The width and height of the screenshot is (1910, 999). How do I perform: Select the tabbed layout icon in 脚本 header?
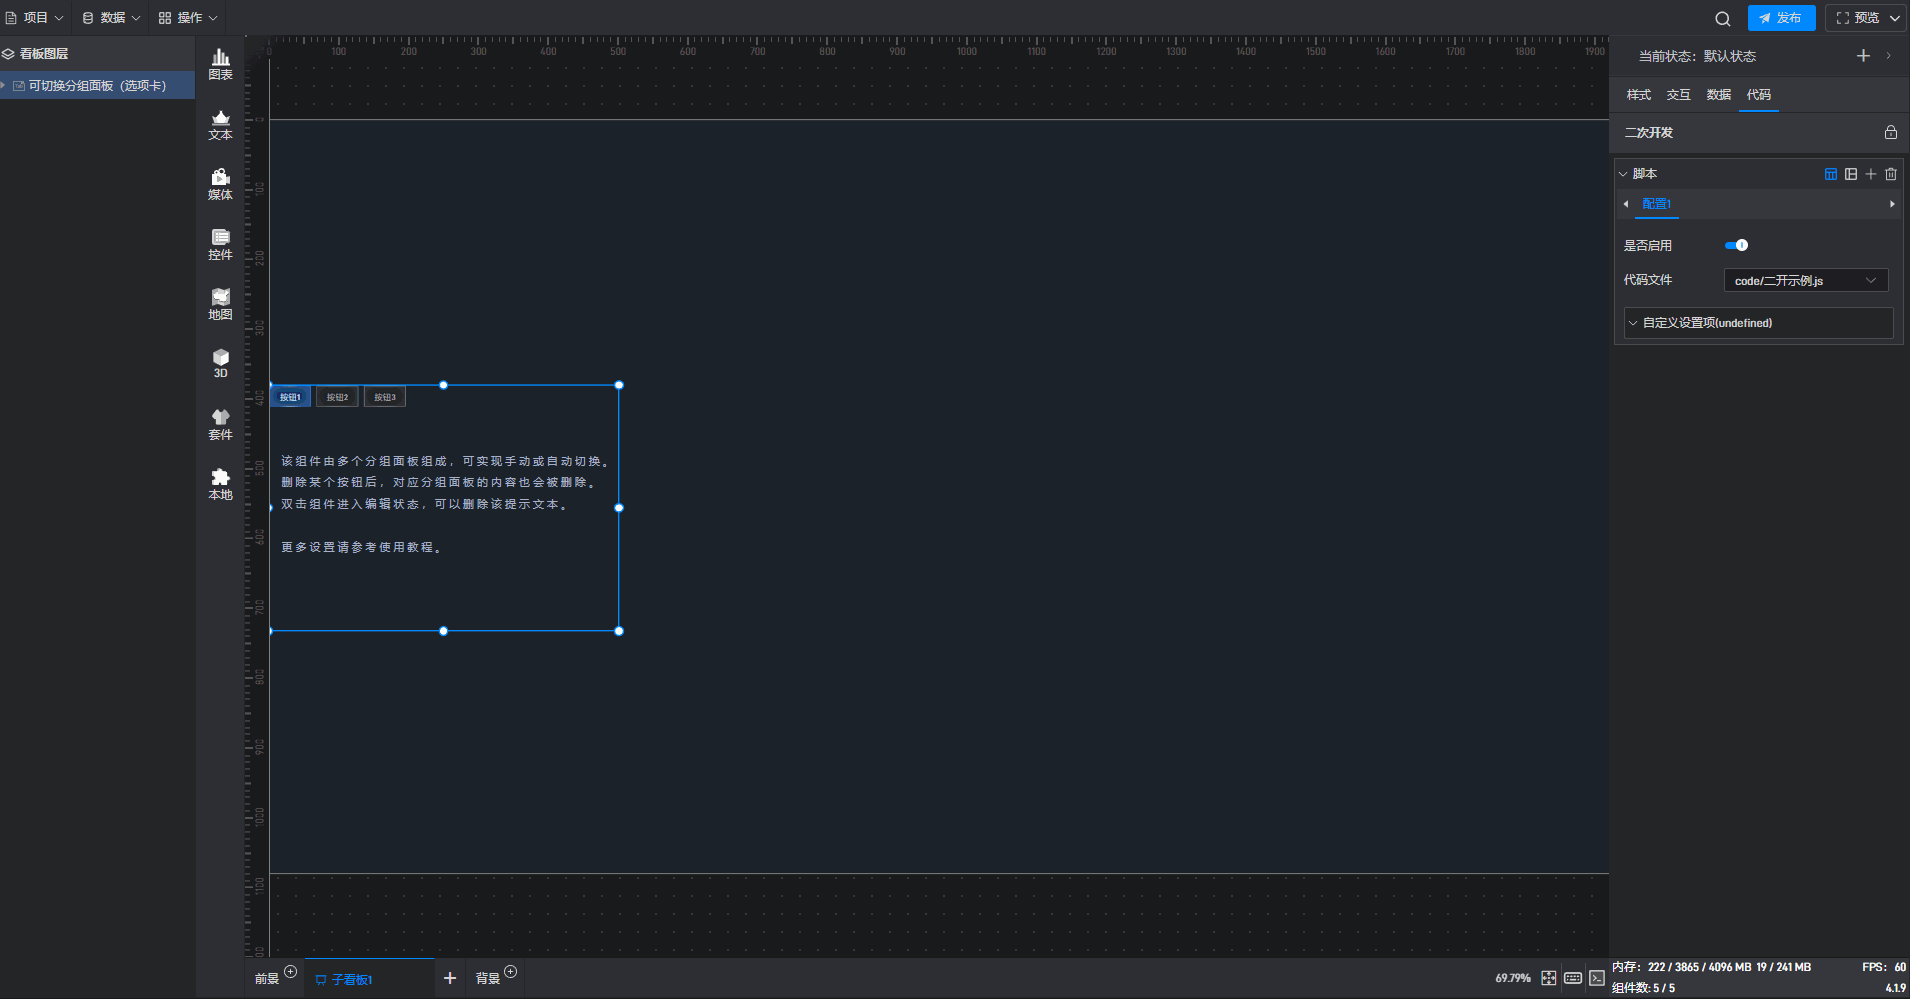point(1831,174)
